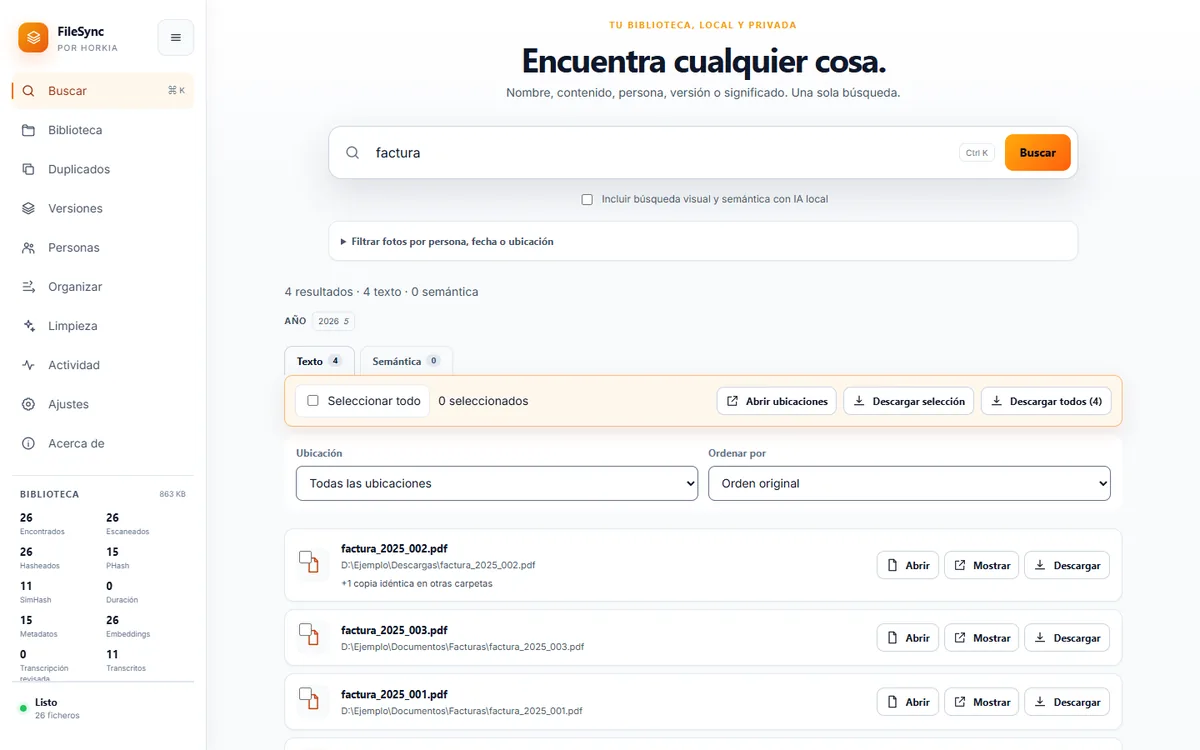
Task: Enable visual and semantic AI search checkbox
Action: pyautogui.click(x=587, y=199)
